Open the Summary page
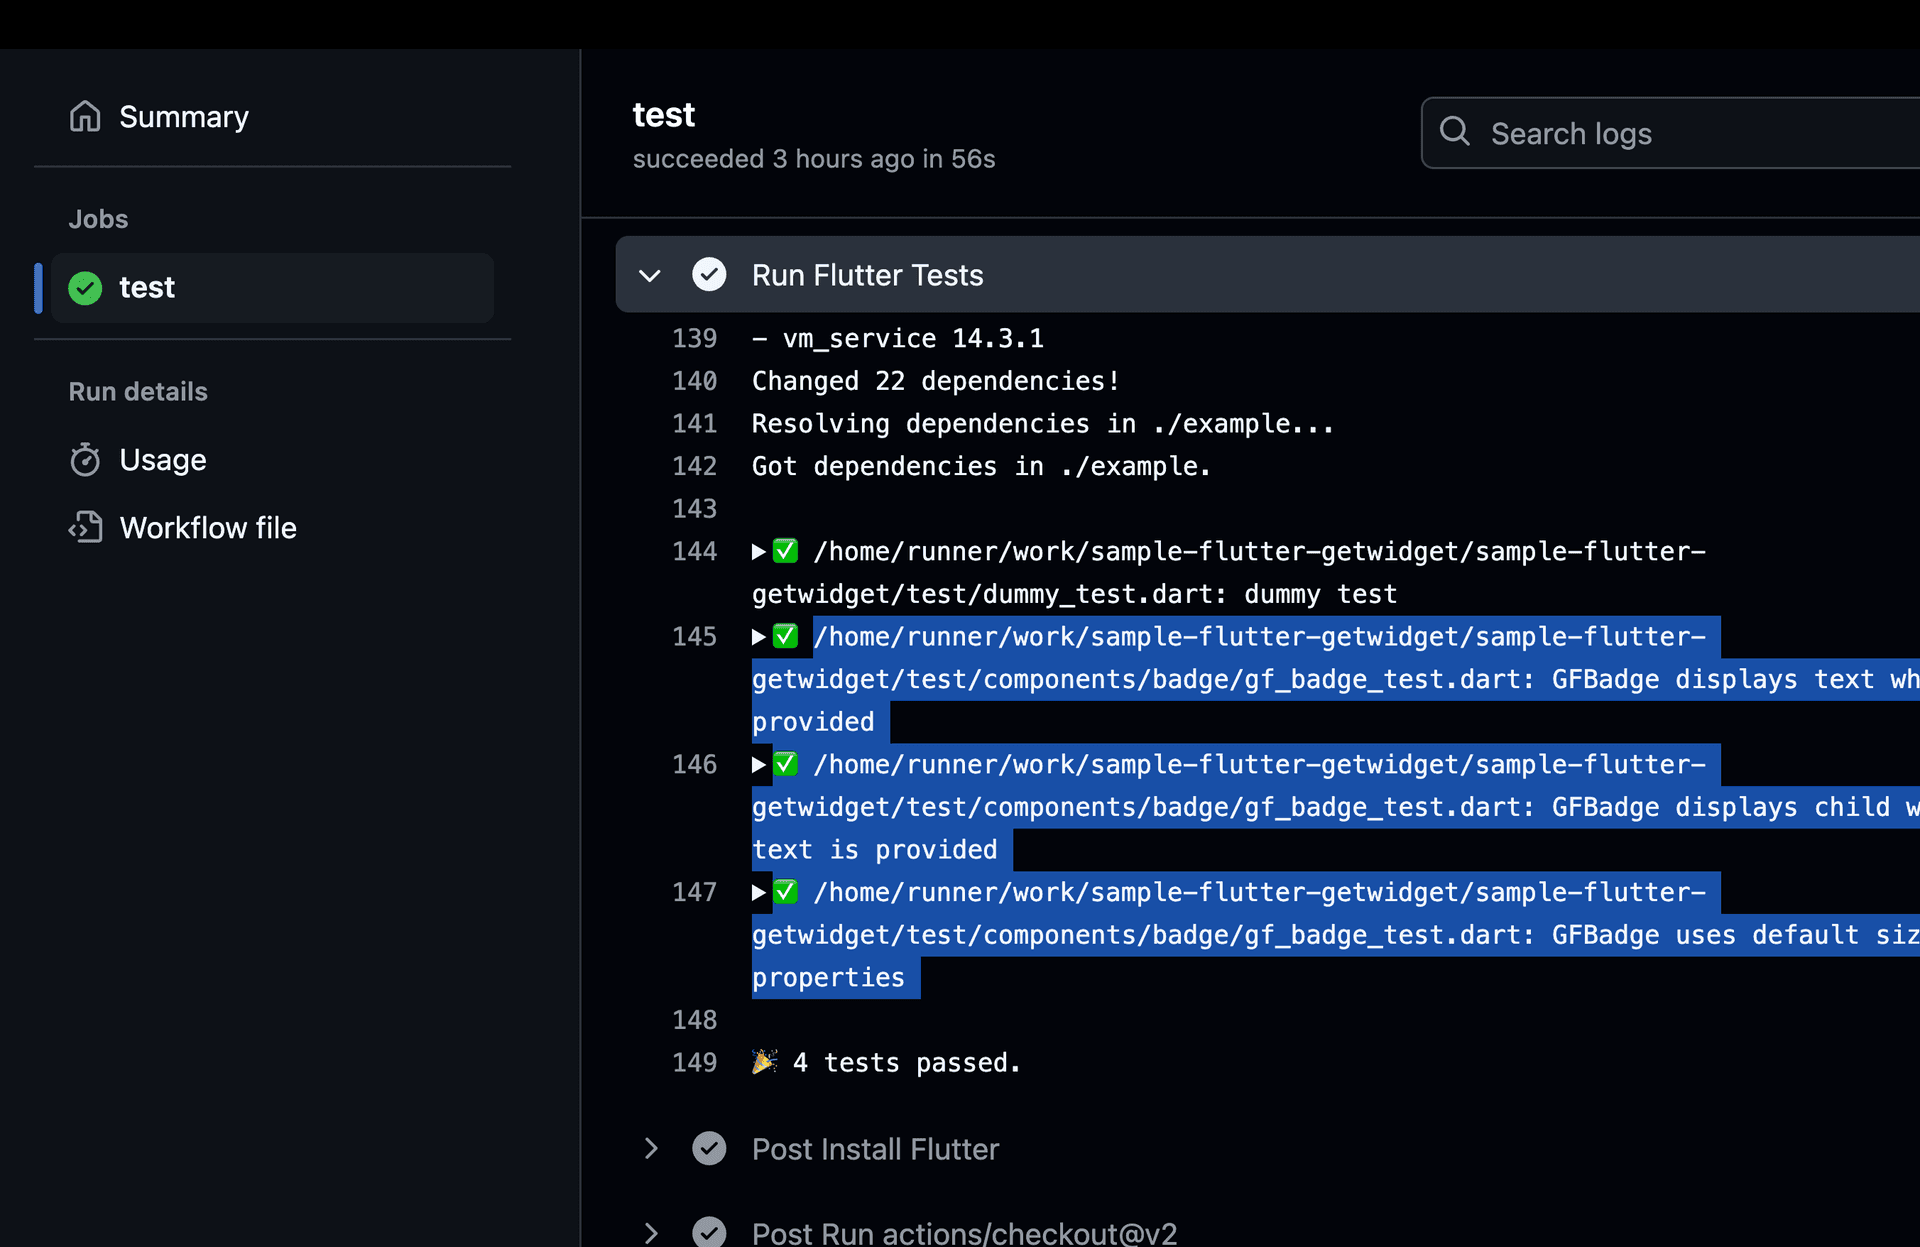1920x1247 pixels. (184, 117)
